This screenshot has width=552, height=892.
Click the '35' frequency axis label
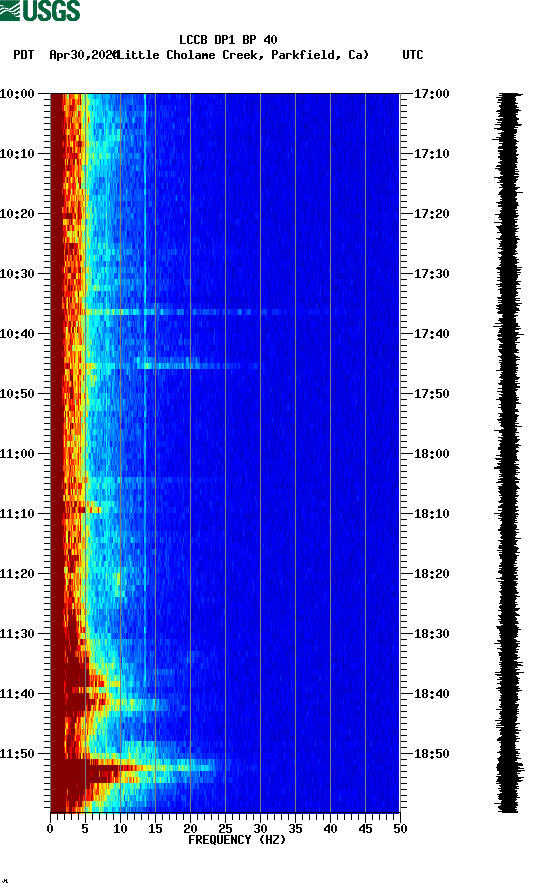(295, 829)
